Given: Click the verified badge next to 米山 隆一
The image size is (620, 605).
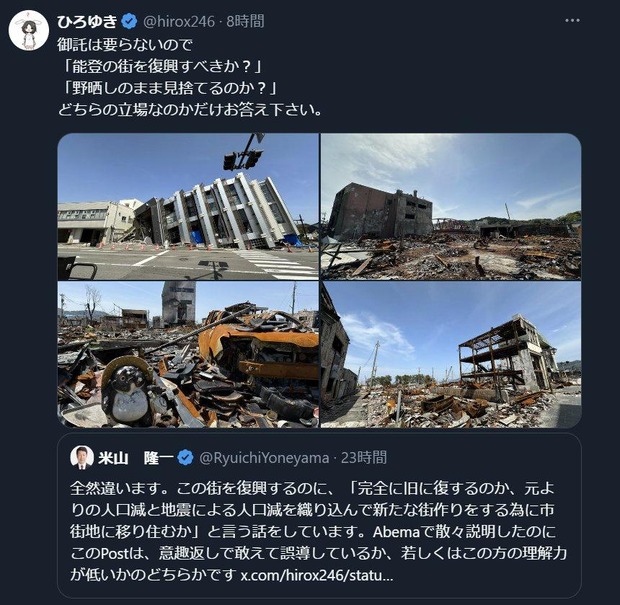Looking at the screenshot, I should (185, 458).
